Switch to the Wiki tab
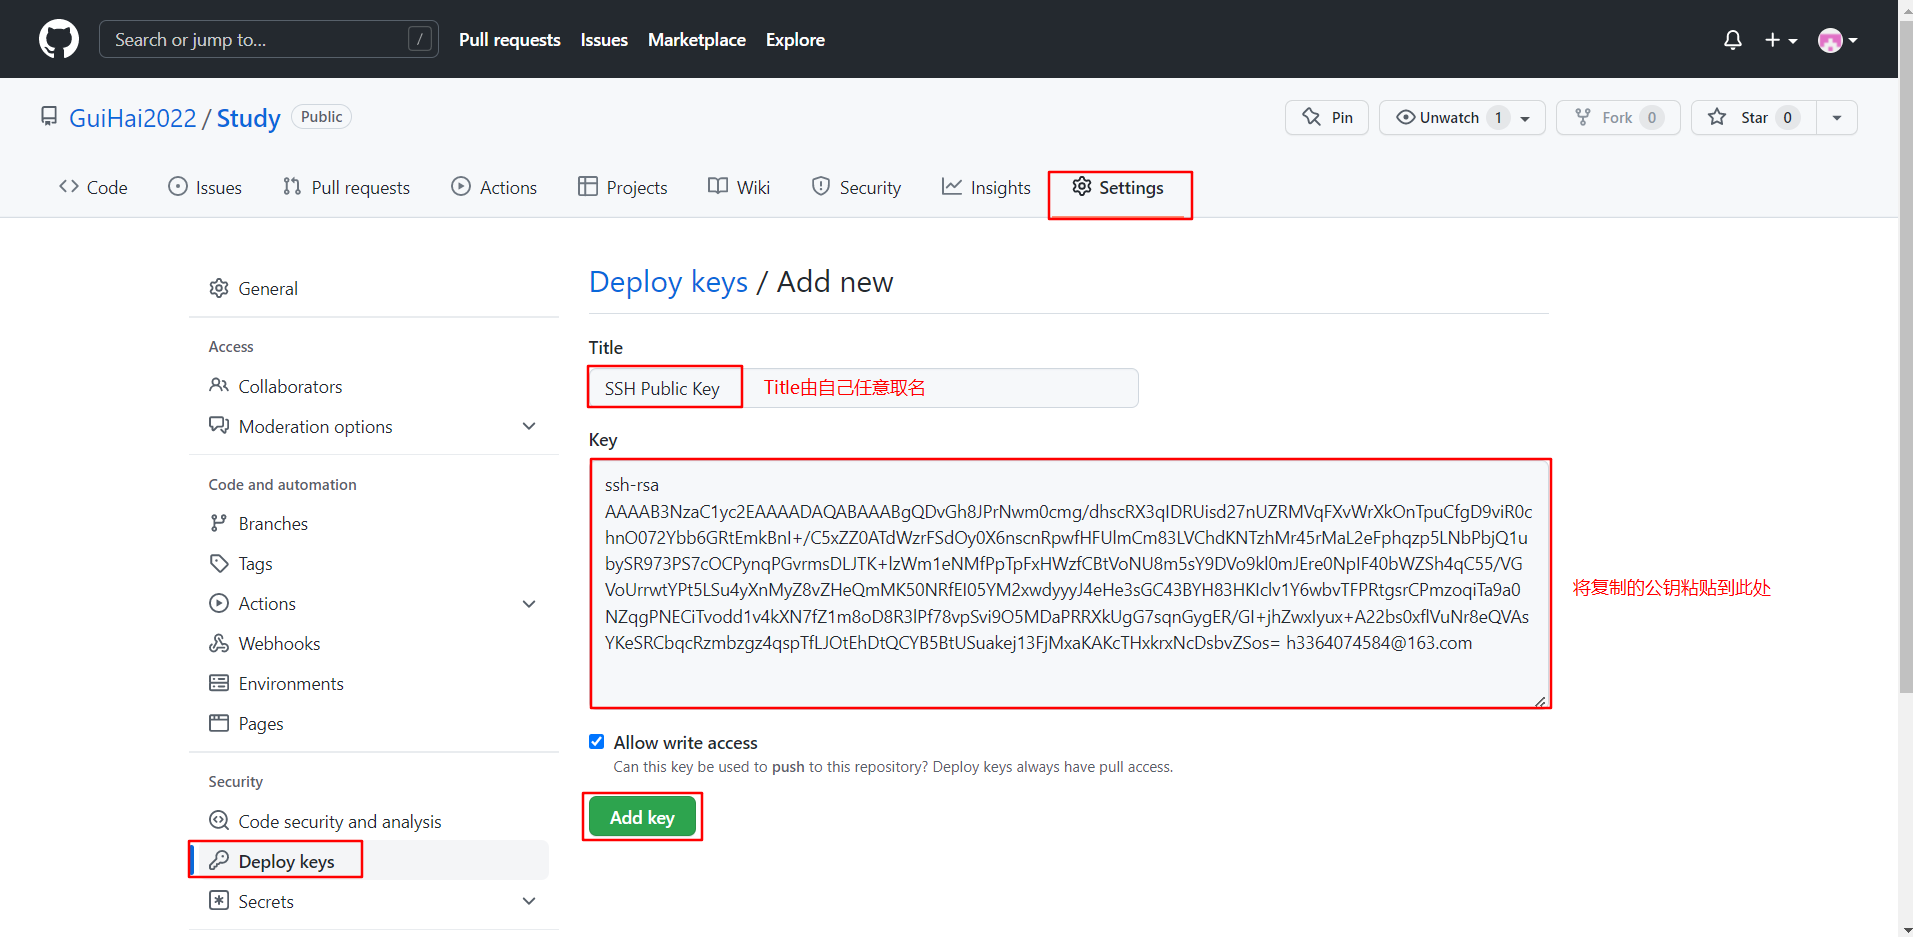Screen dimensions: 1913x937 (739, 187)
